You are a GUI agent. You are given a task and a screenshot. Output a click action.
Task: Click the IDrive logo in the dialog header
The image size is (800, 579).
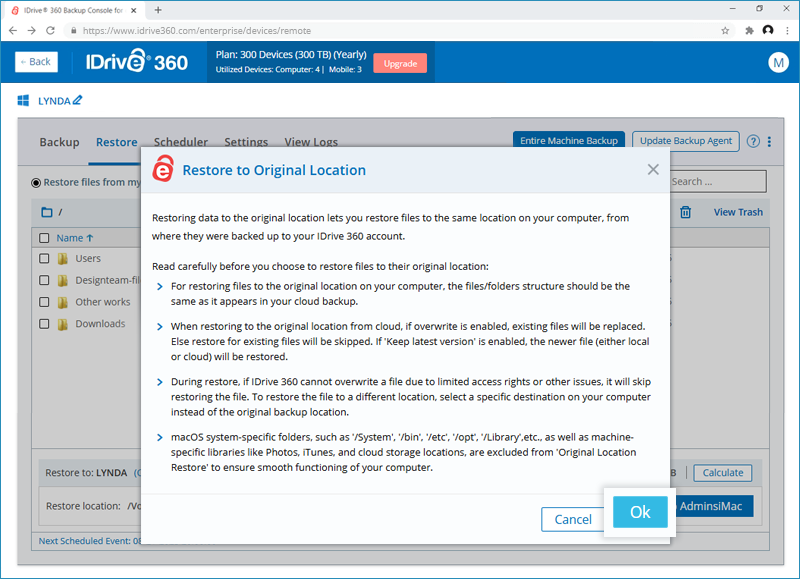(163, 169)
